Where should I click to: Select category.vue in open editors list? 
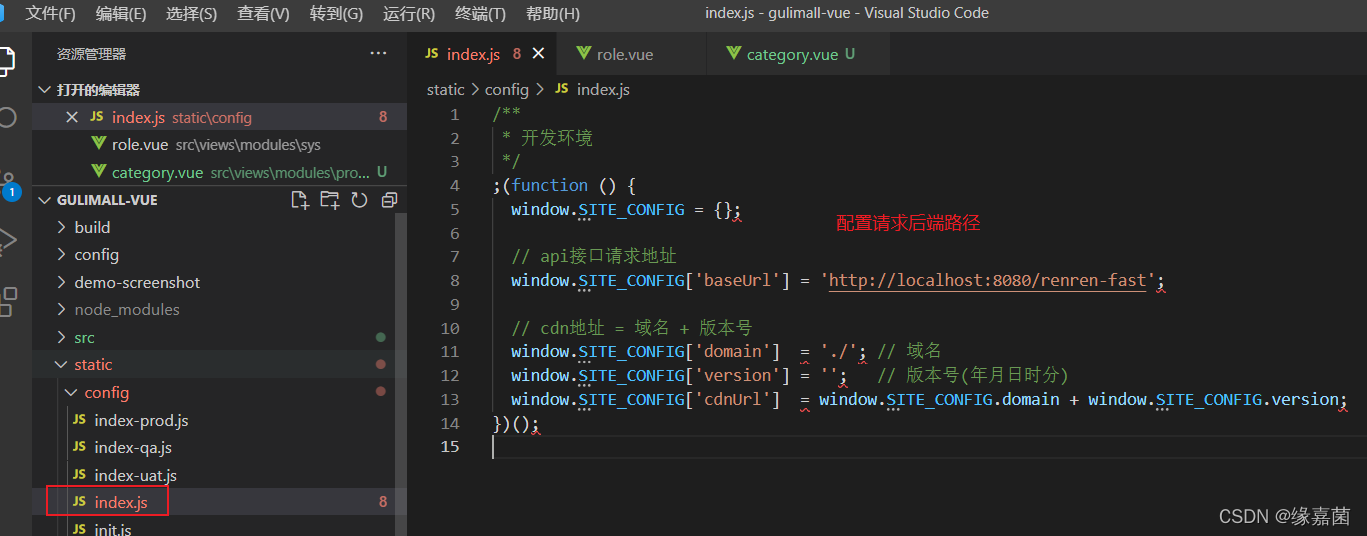point(220,172)
